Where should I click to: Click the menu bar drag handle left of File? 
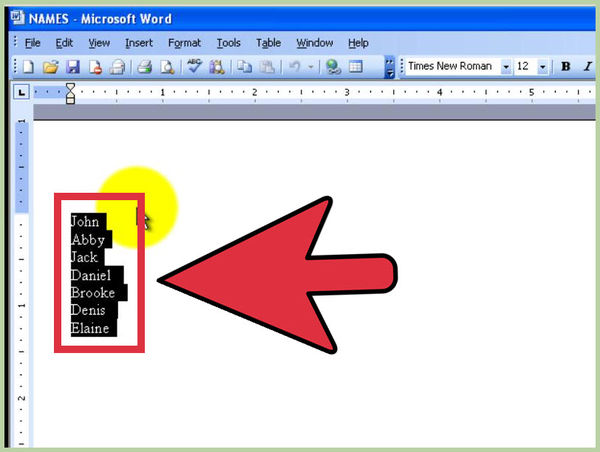15,41
